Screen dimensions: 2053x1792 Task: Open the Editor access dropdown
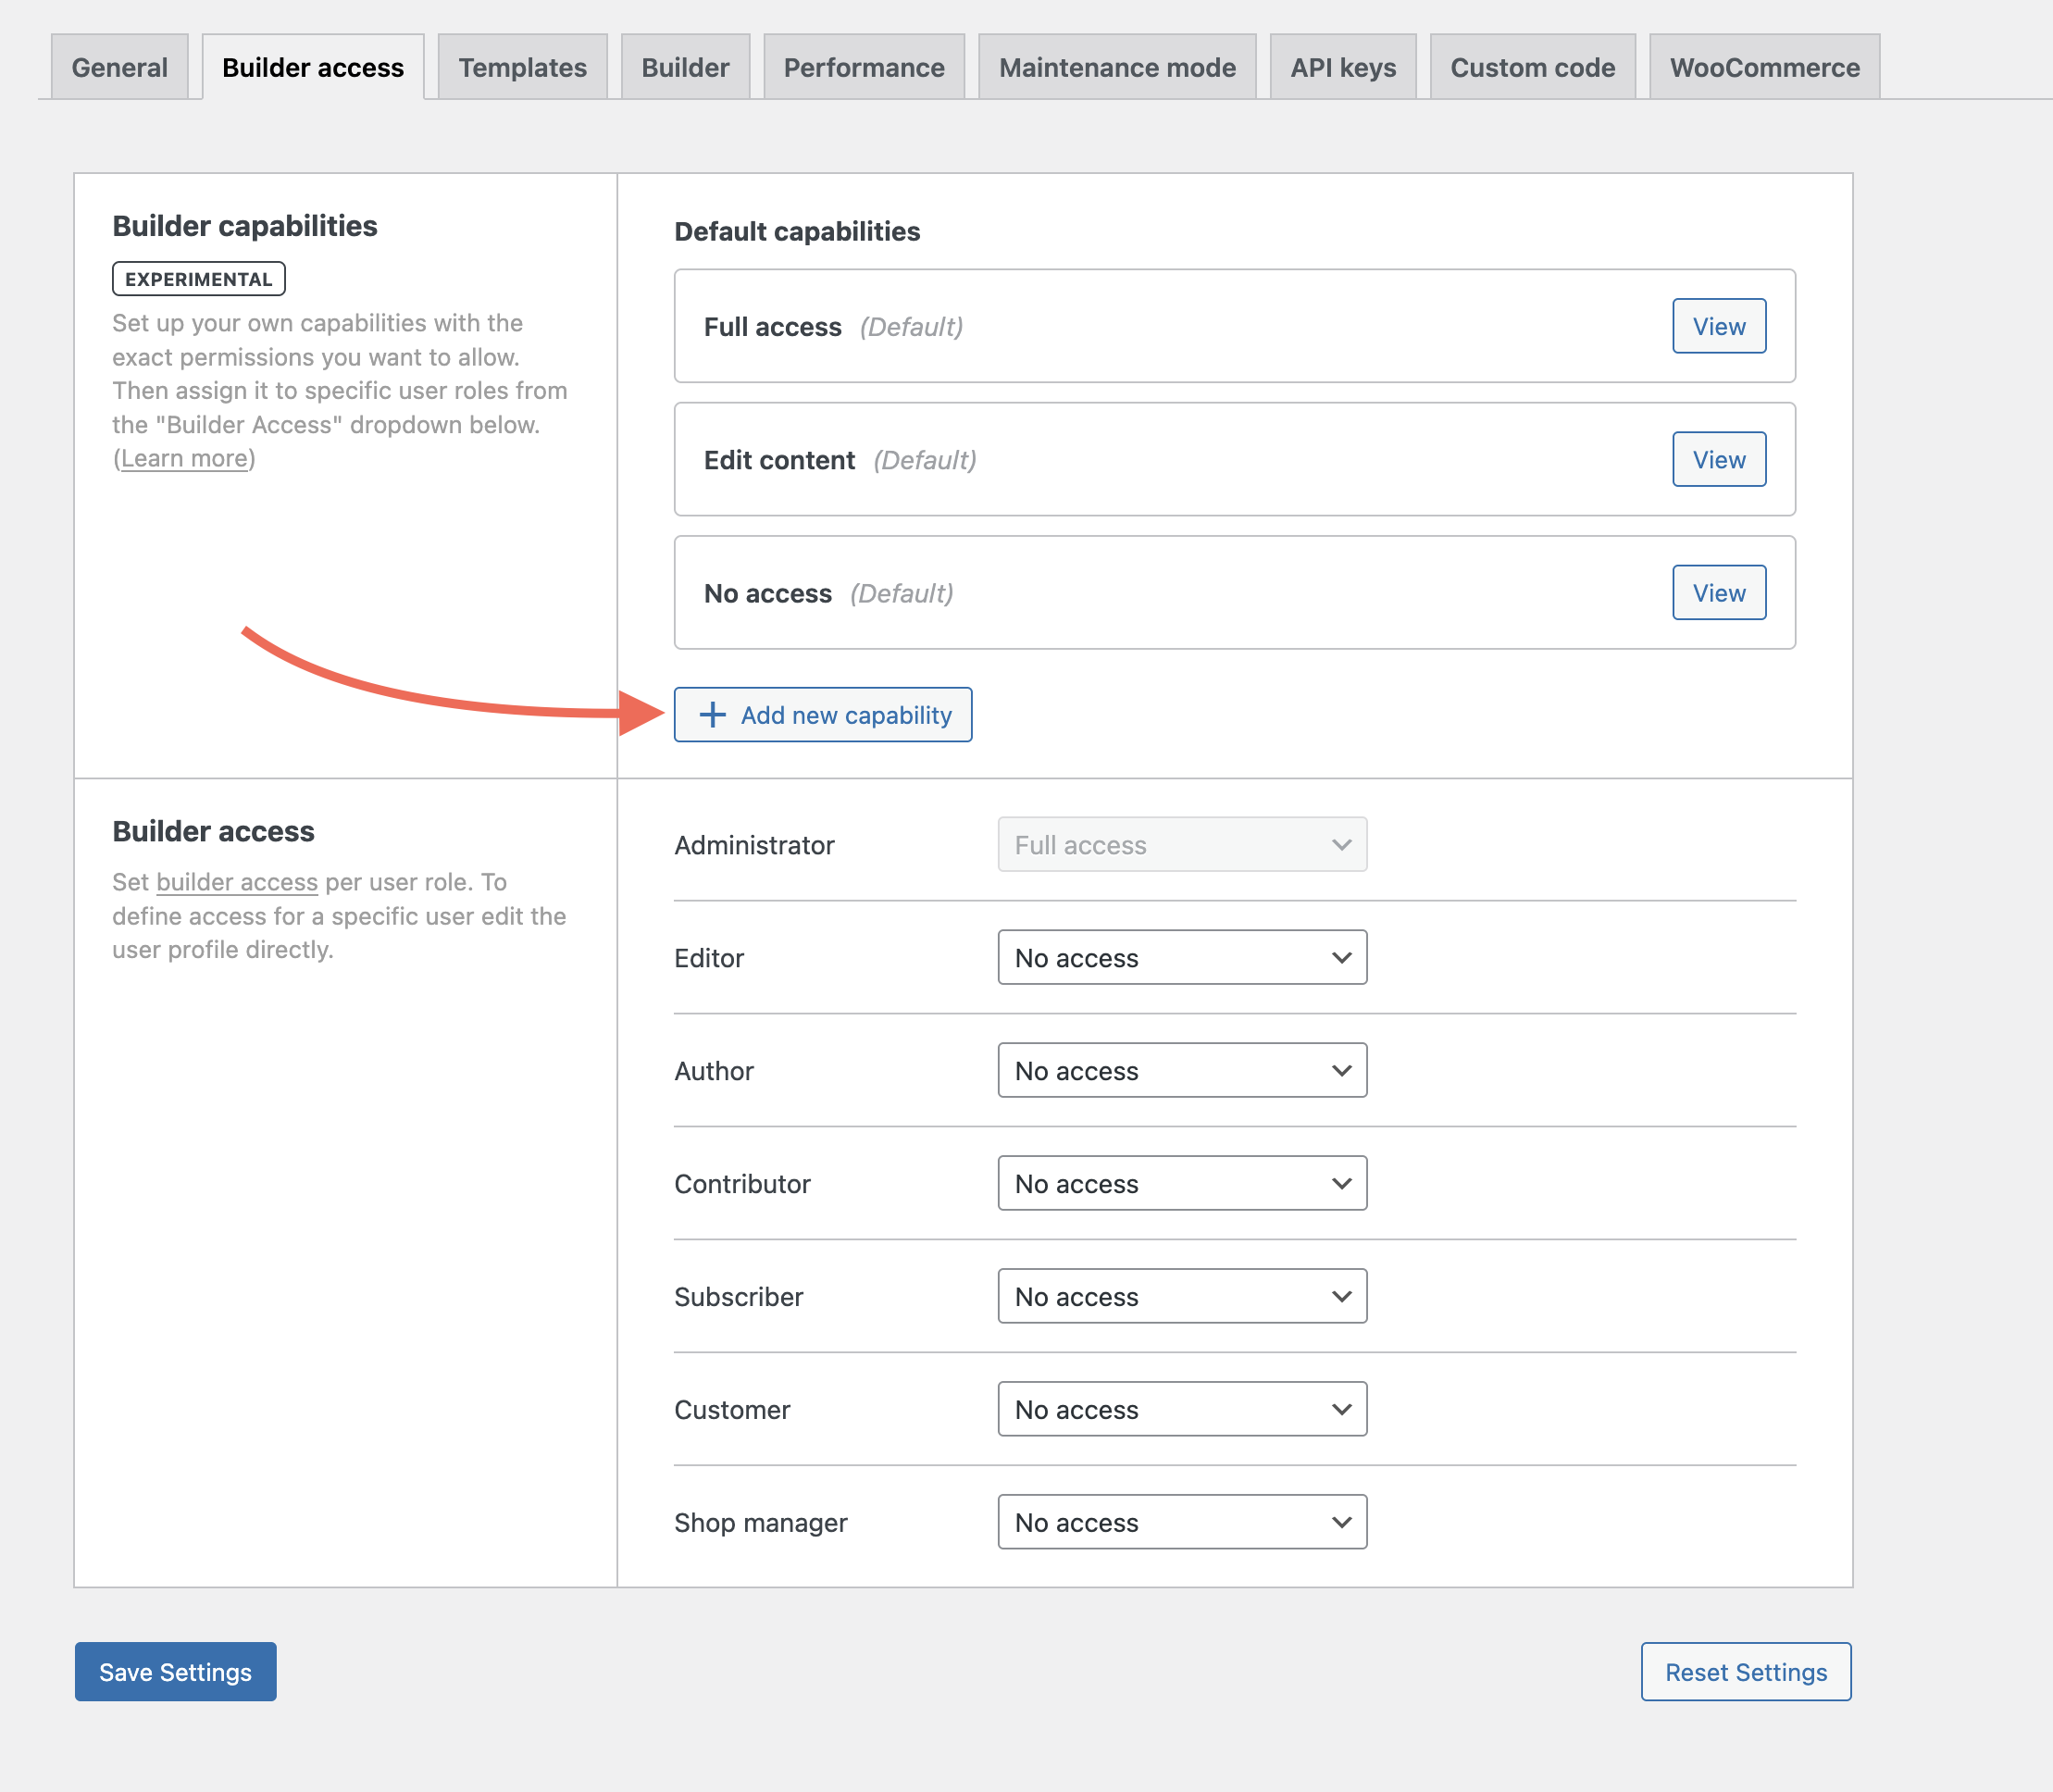tap(1181, 958)
